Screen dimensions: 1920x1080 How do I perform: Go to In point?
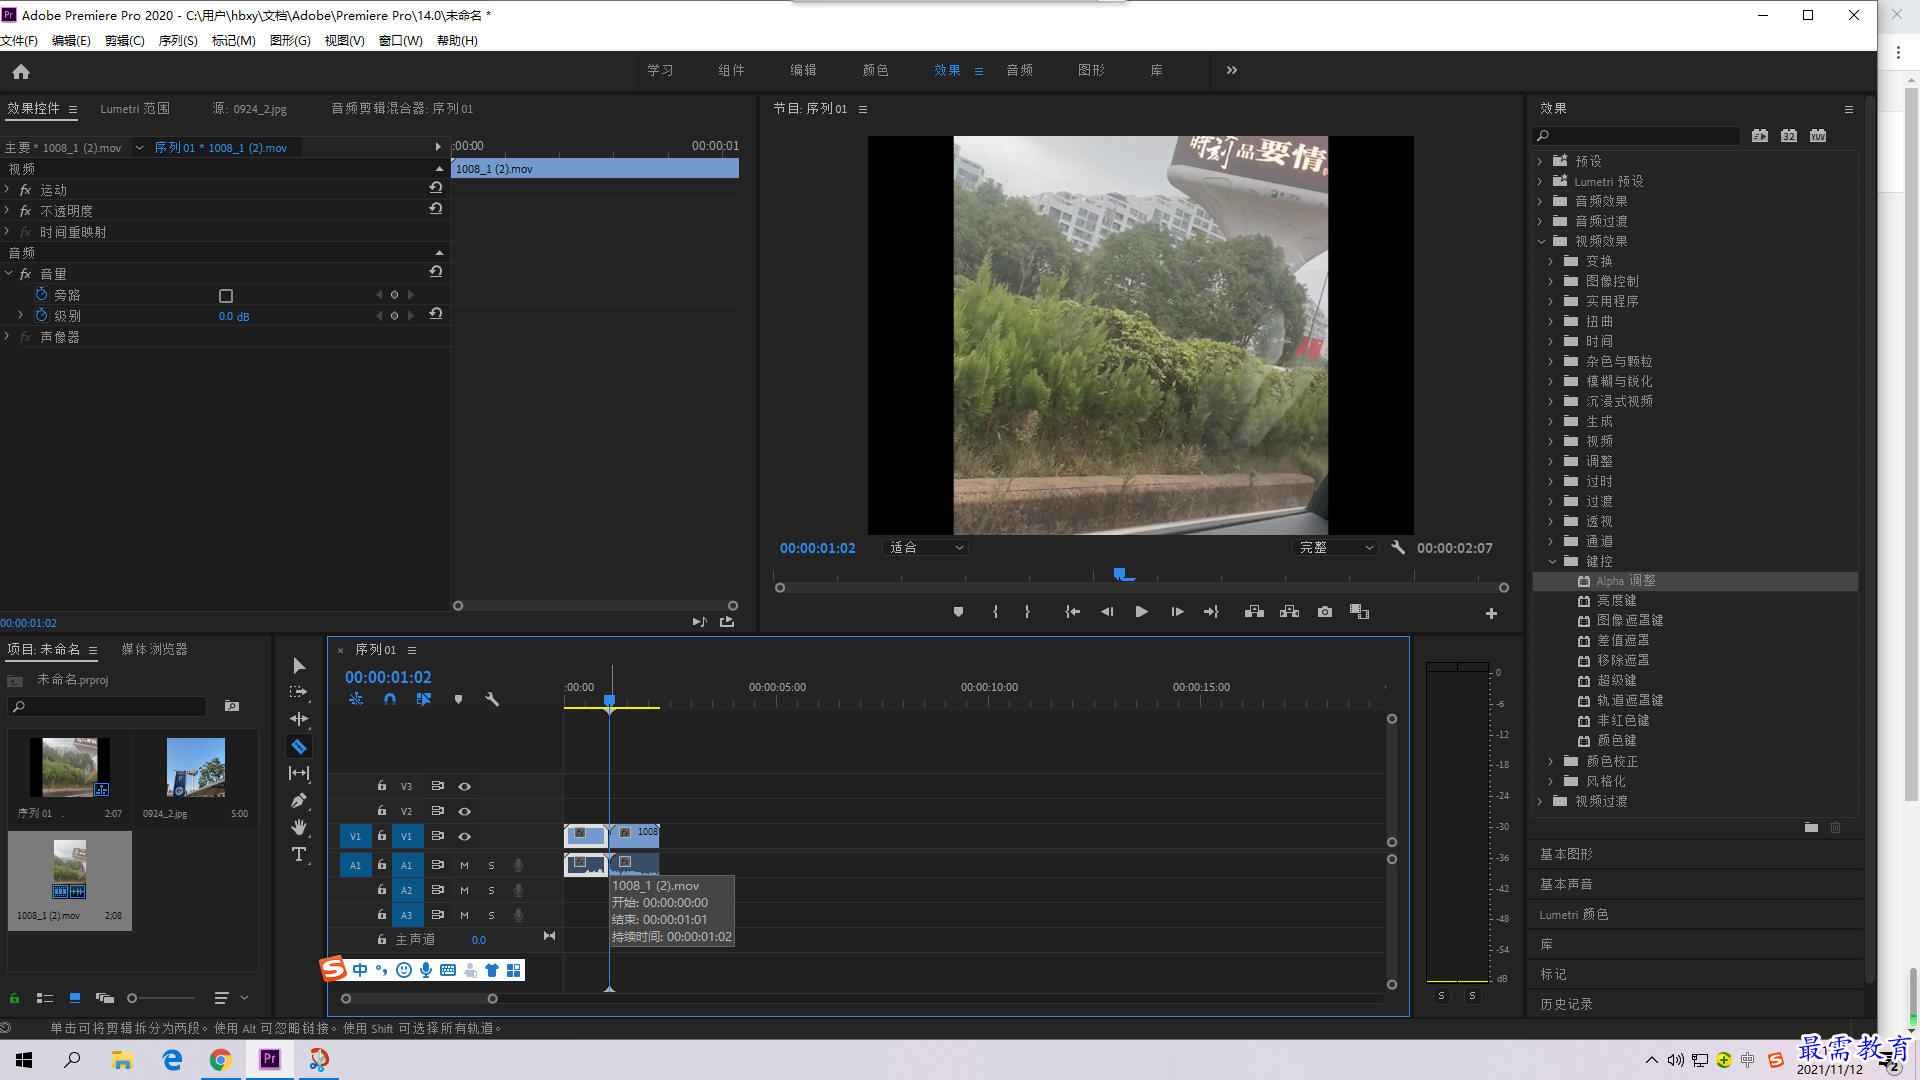(x=1072, y=612)
